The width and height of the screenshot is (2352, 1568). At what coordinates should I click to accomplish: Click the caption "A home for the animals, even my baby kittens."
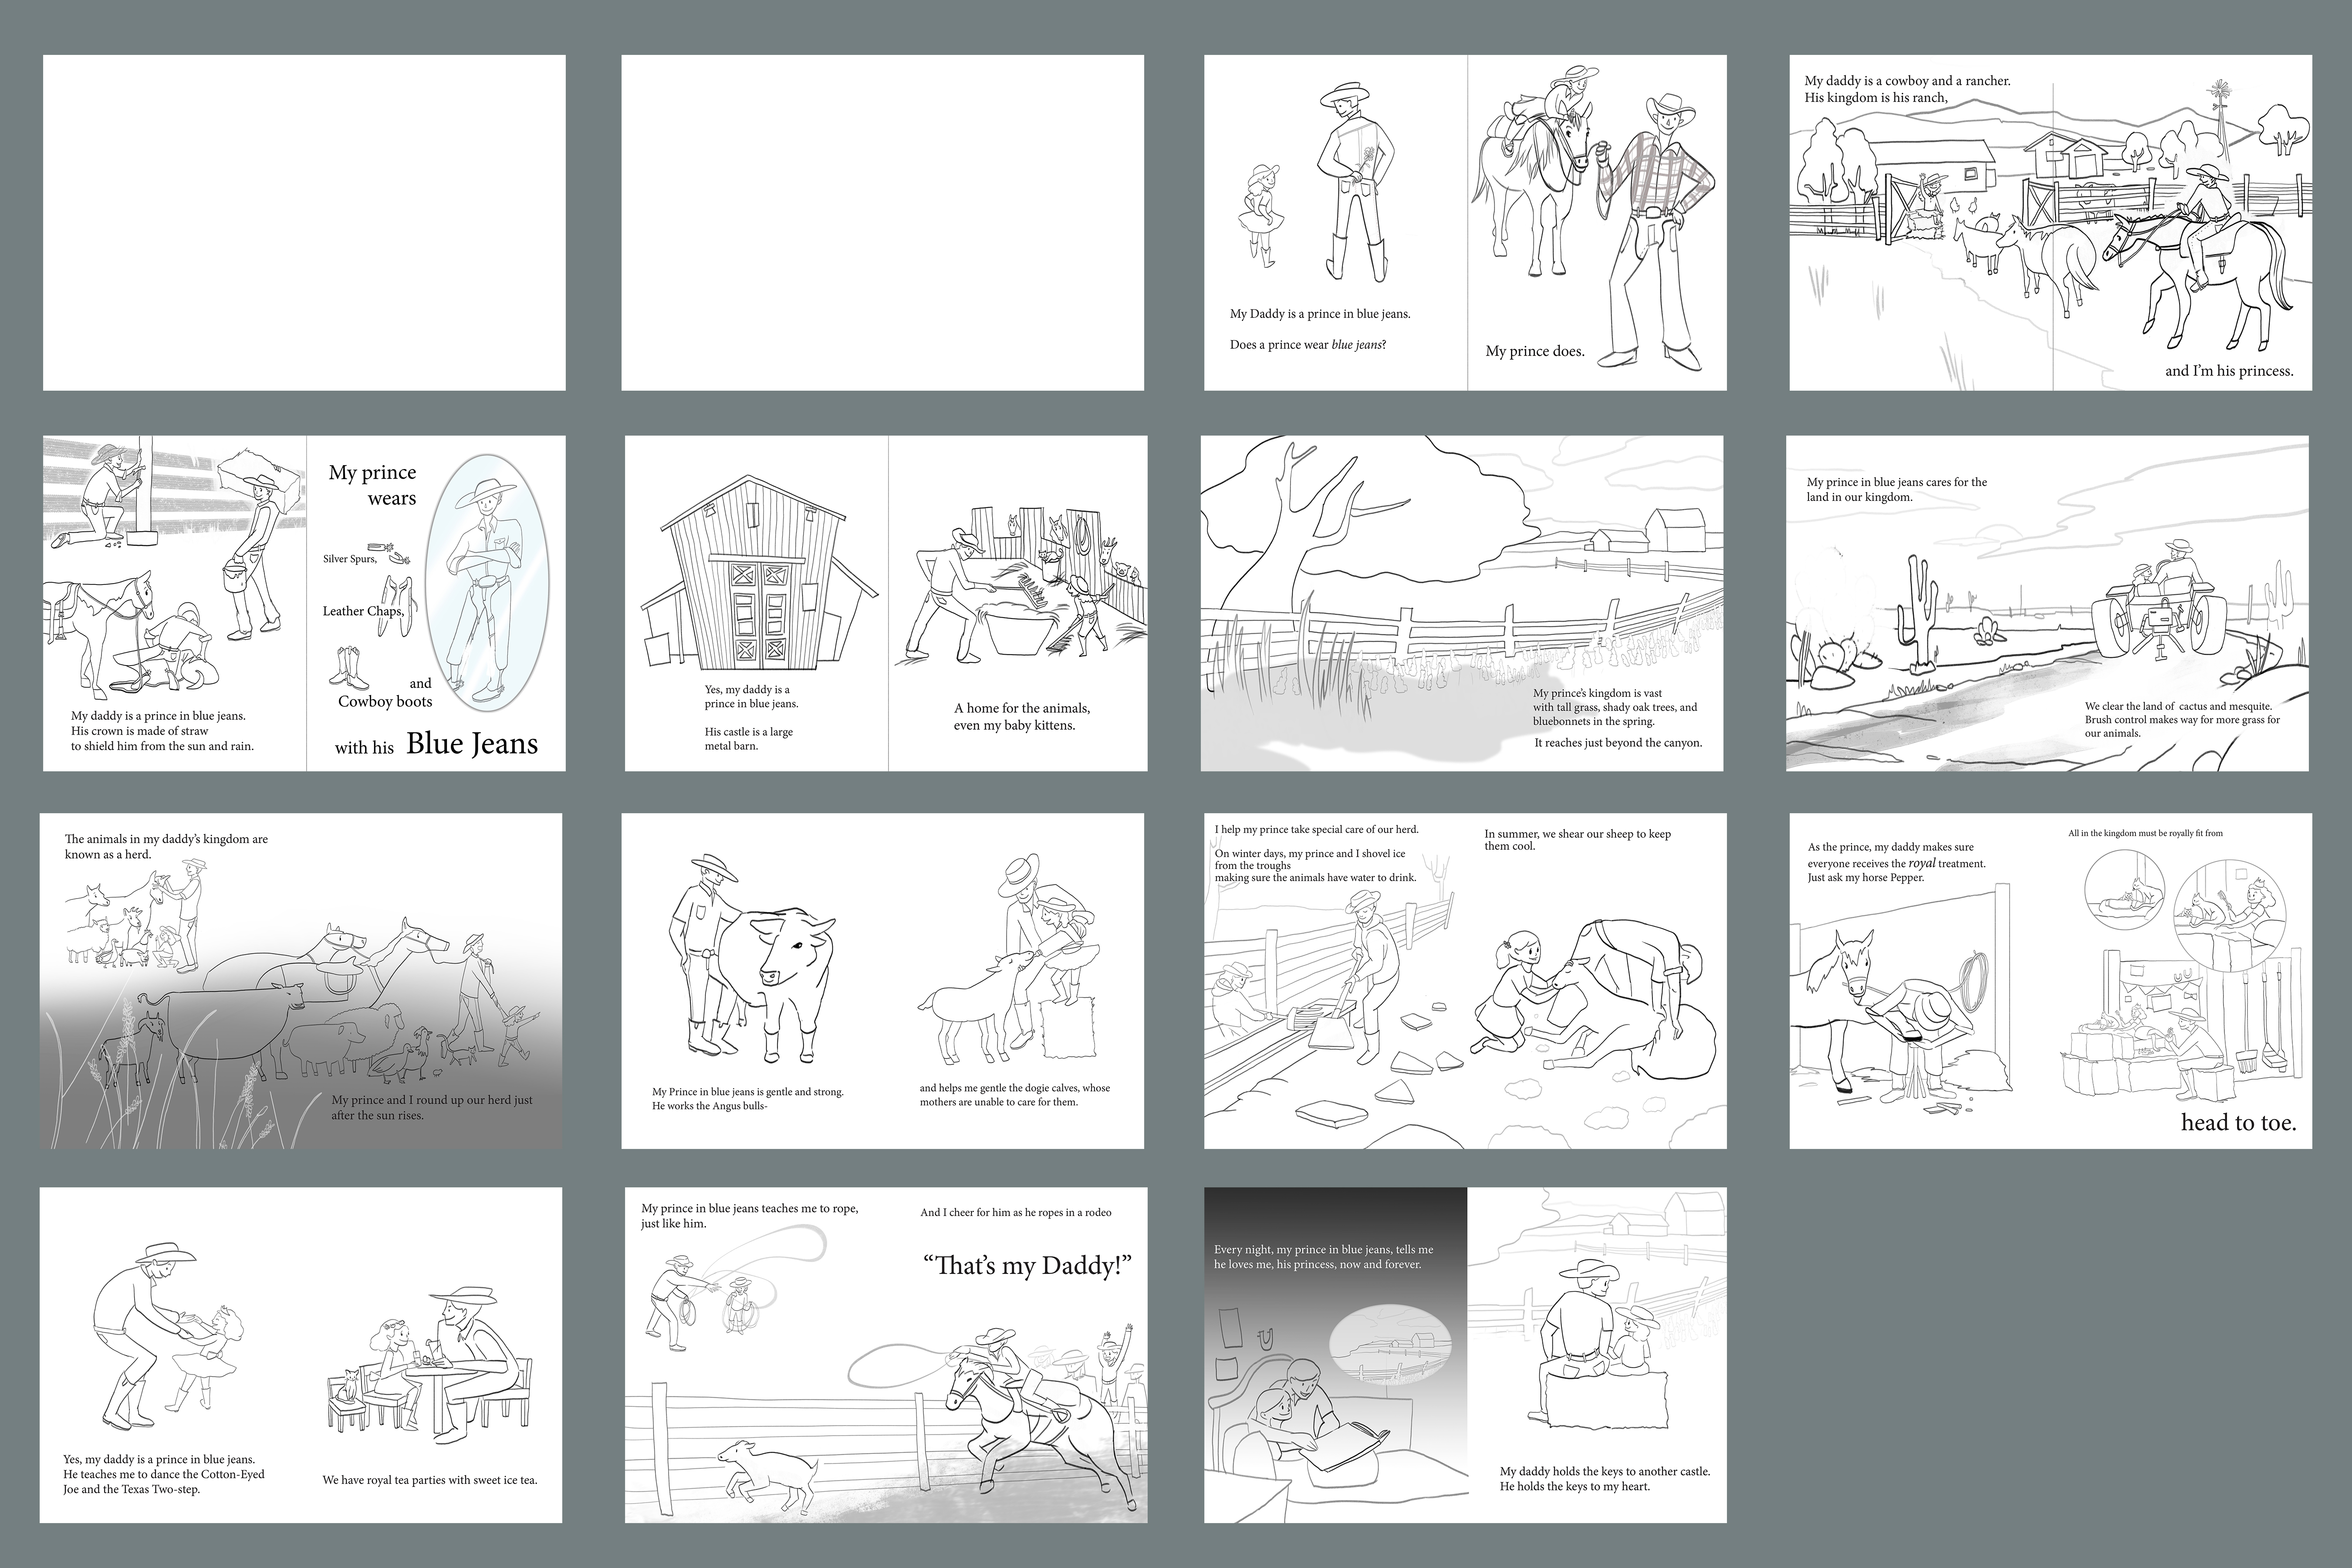[x=1022, y=717]
